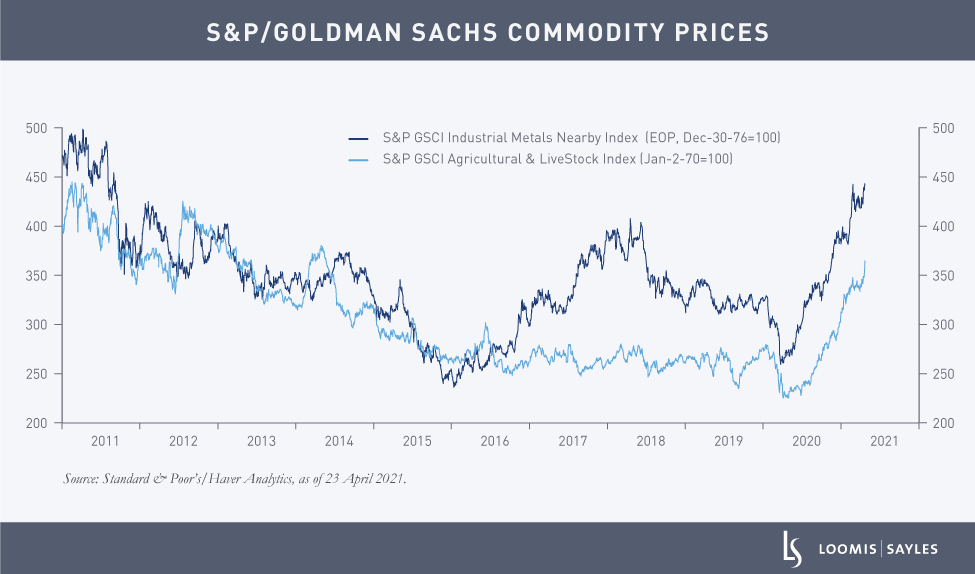Click the 2021 label on the x-axis

pyautogui.click(x=885, y=441)
